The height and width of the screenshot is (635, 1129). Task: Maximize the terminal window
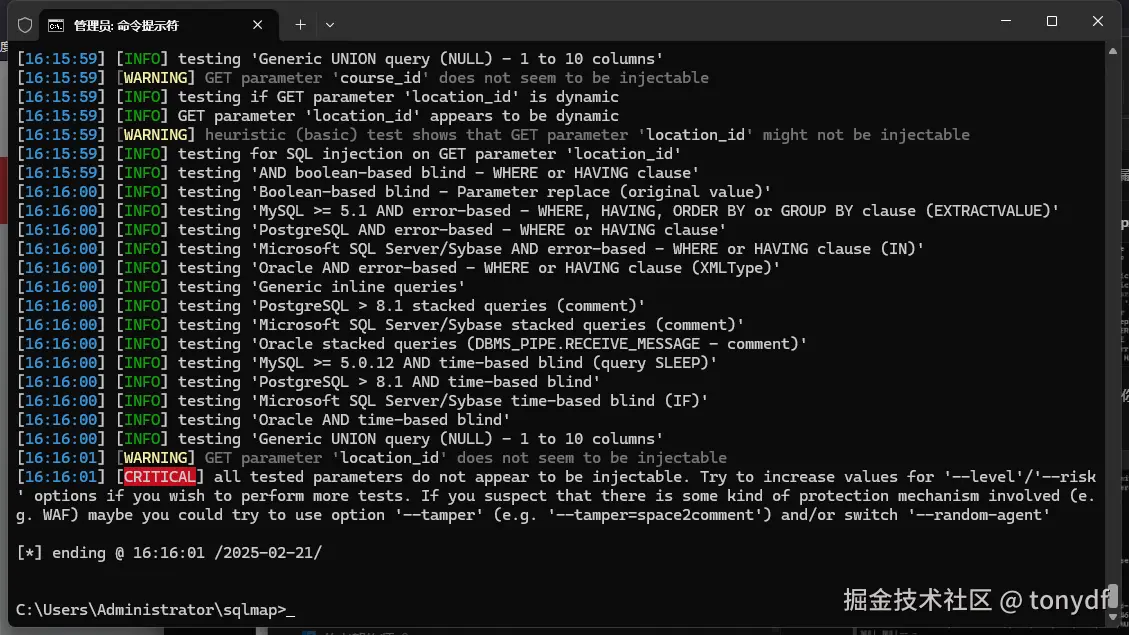pyautogui.click(x=1052, y=22)
